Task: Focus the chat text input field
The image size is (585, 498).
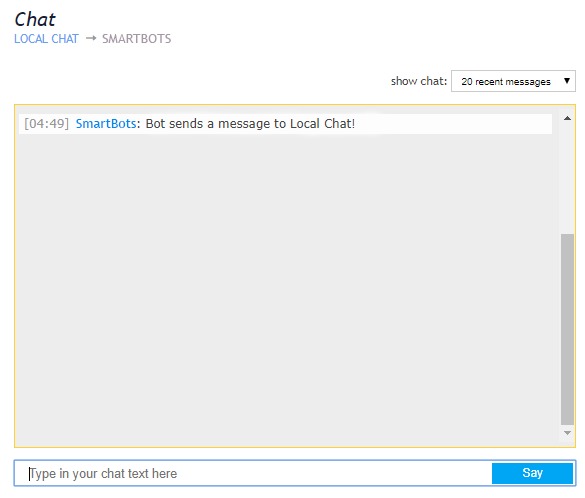Action: (253, 473)
